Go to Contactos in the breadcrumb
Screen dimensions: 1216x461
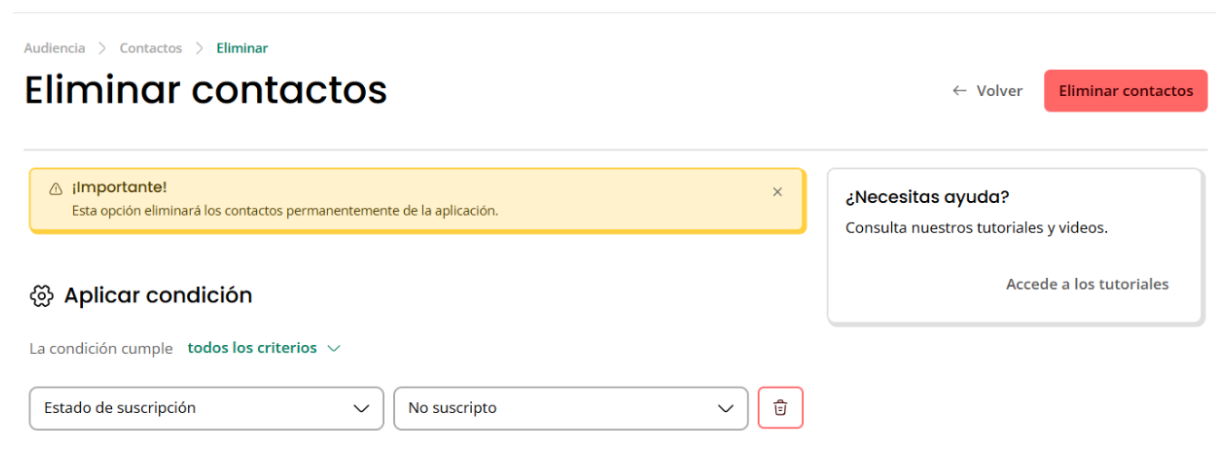coord(151,48)
